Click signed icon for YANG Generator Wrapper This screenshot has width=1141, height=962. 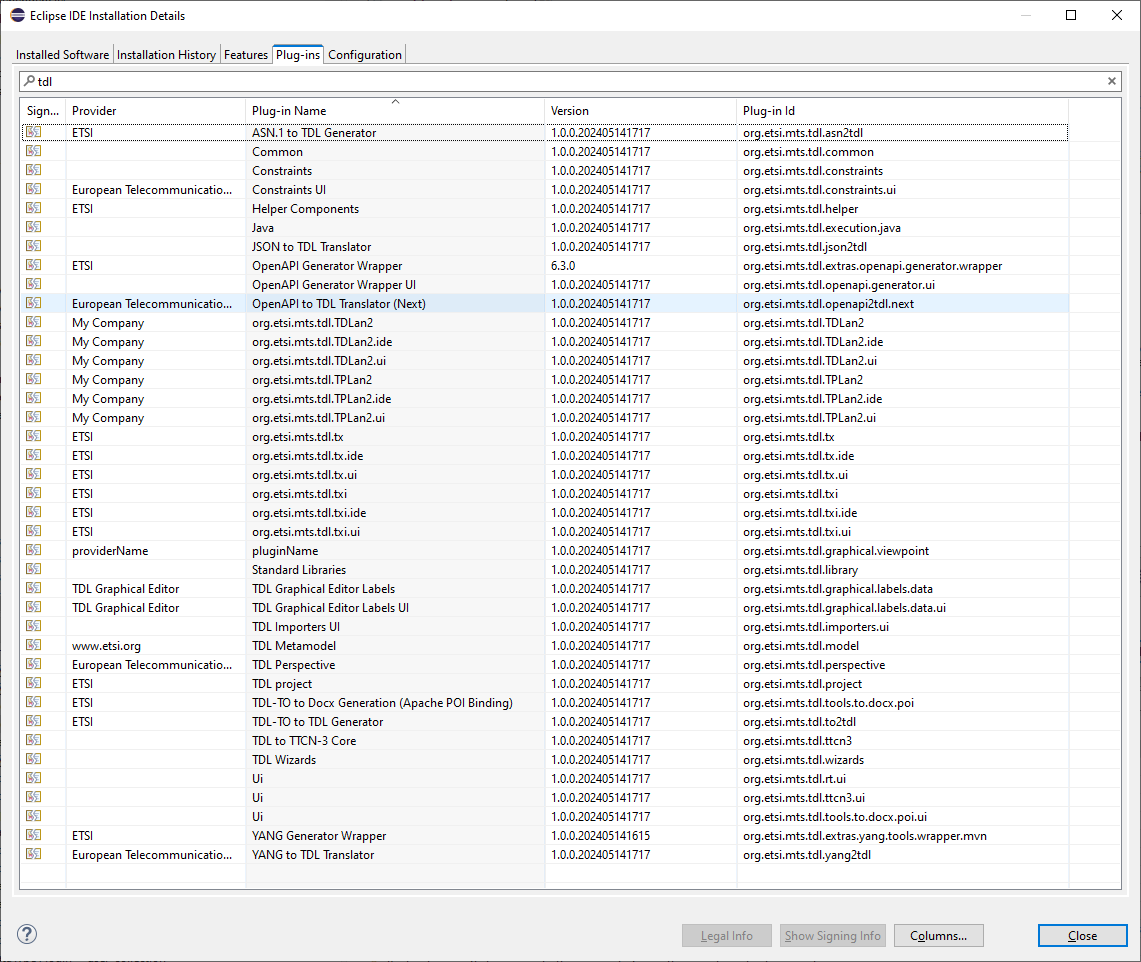pos(33,835)
